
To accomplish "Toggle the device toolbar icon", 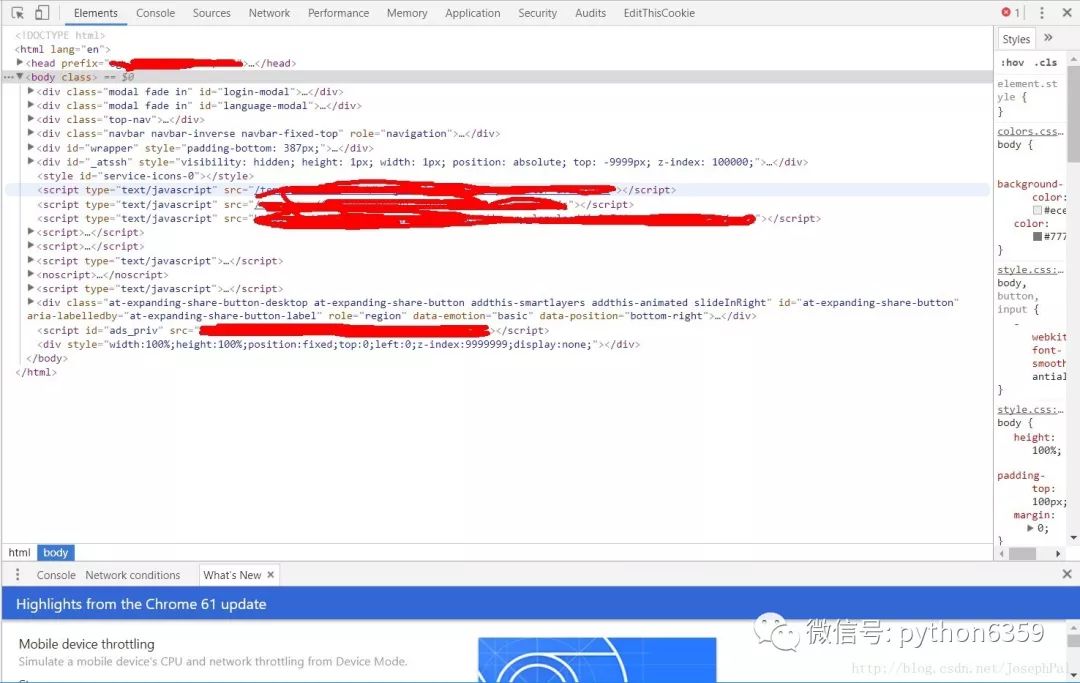I will pos(42,12).
